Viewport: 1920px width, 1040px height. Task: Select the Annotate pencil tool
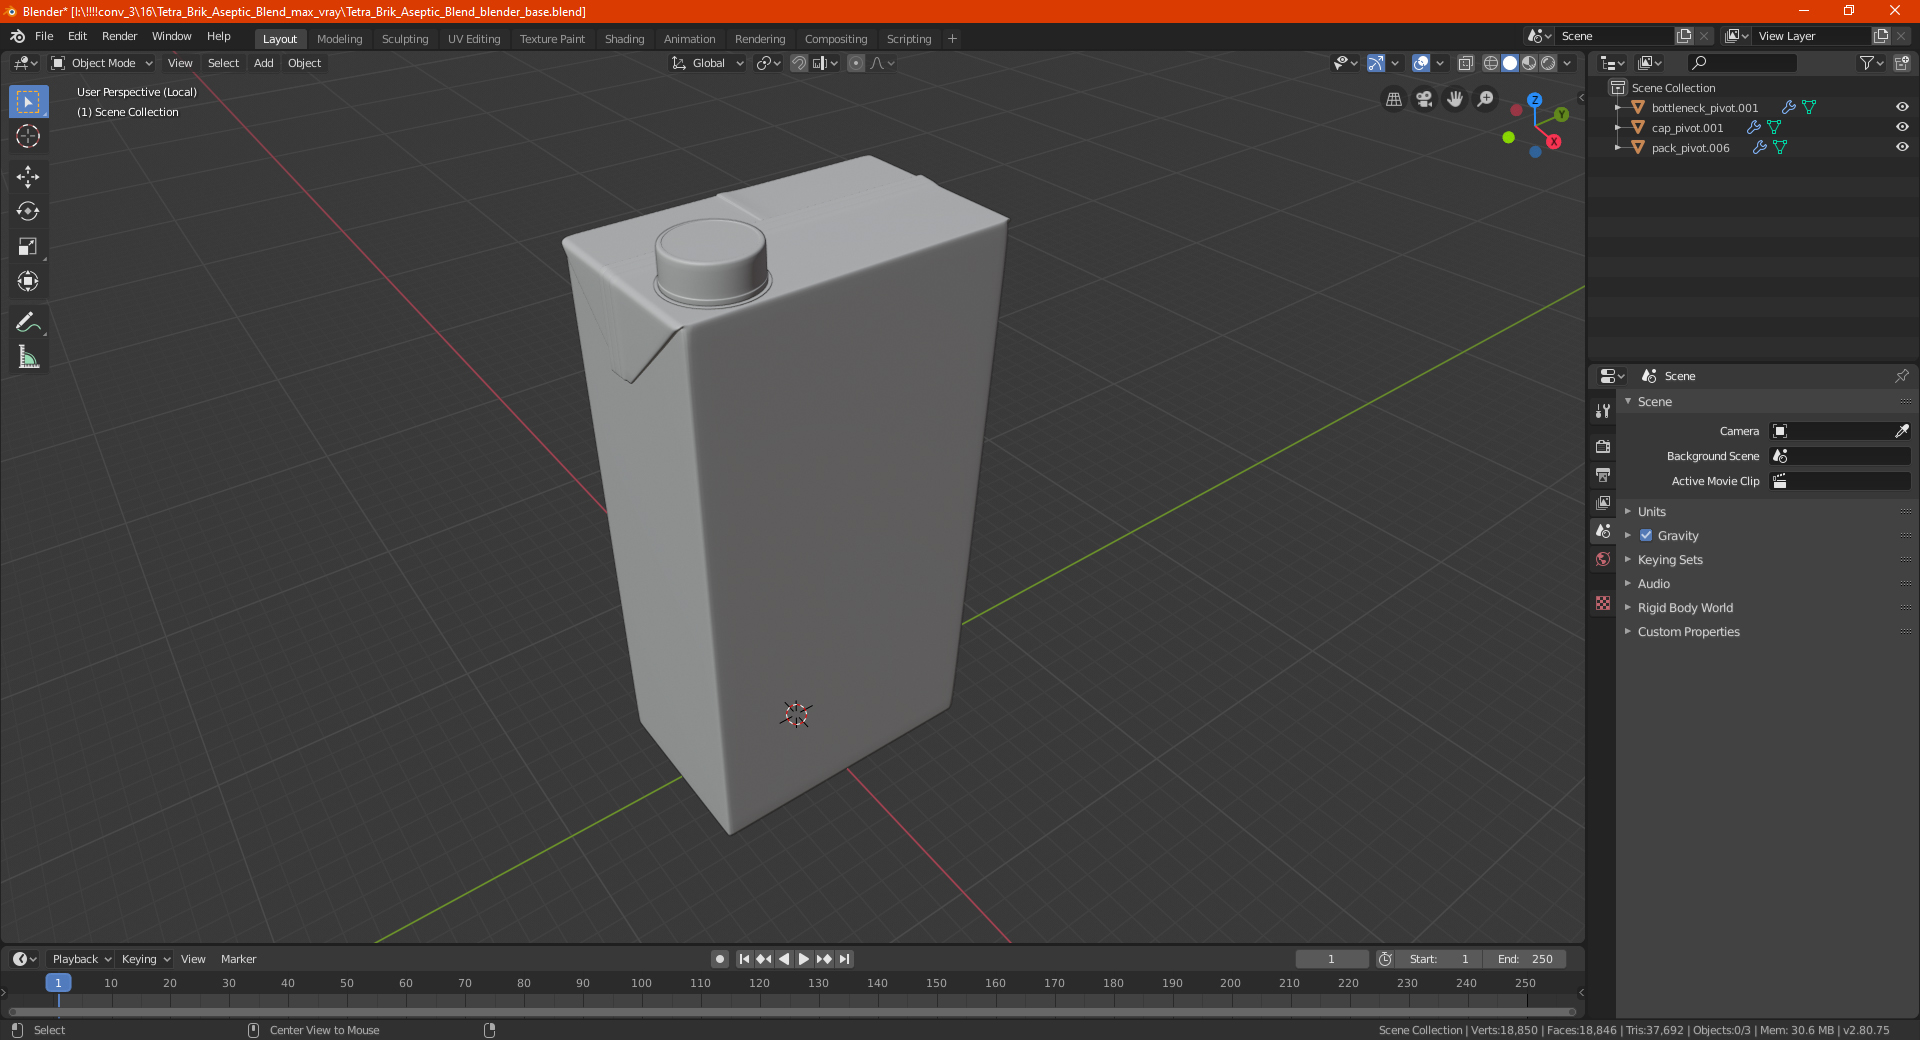pos(28,322)
